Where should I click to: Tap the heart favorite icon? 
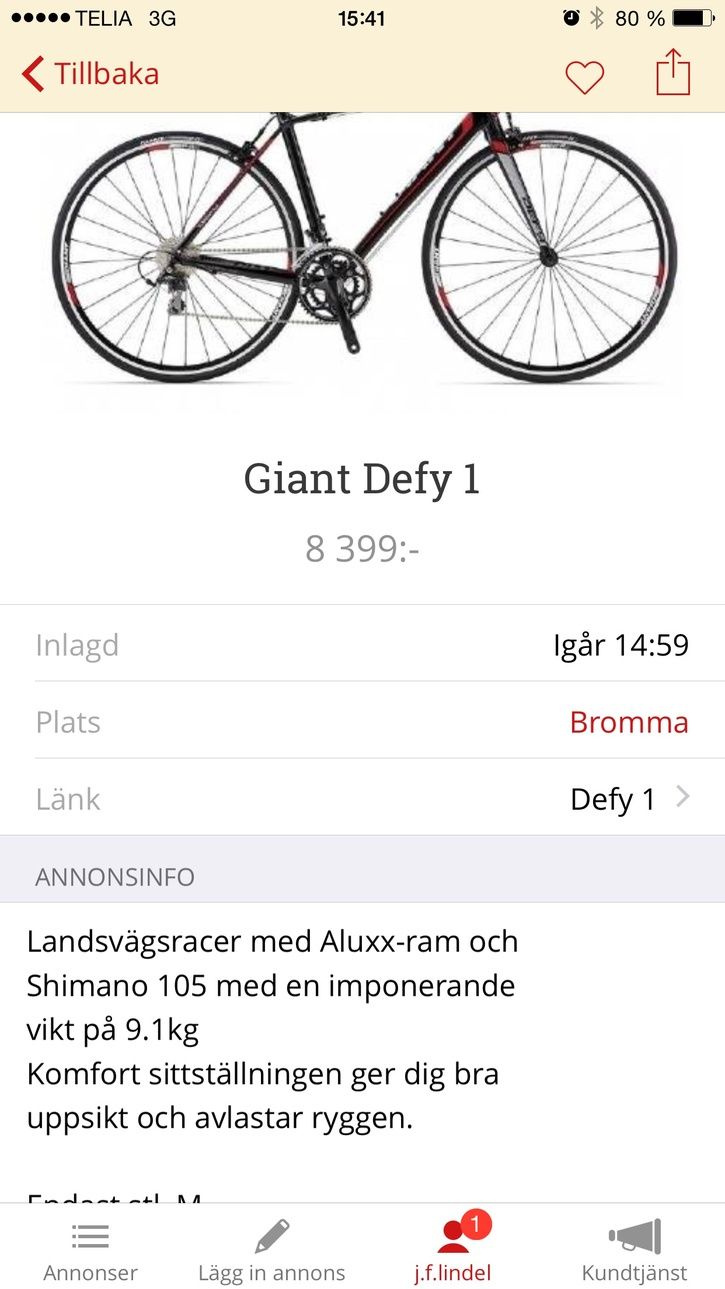(584, 77)
